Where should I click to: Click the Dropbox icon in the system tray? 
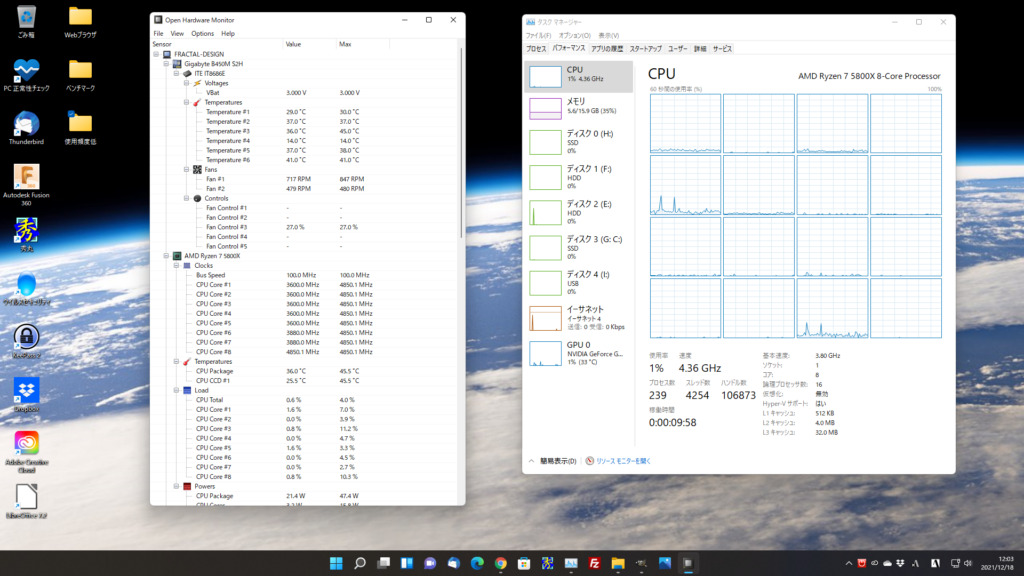tap(901, 563)
